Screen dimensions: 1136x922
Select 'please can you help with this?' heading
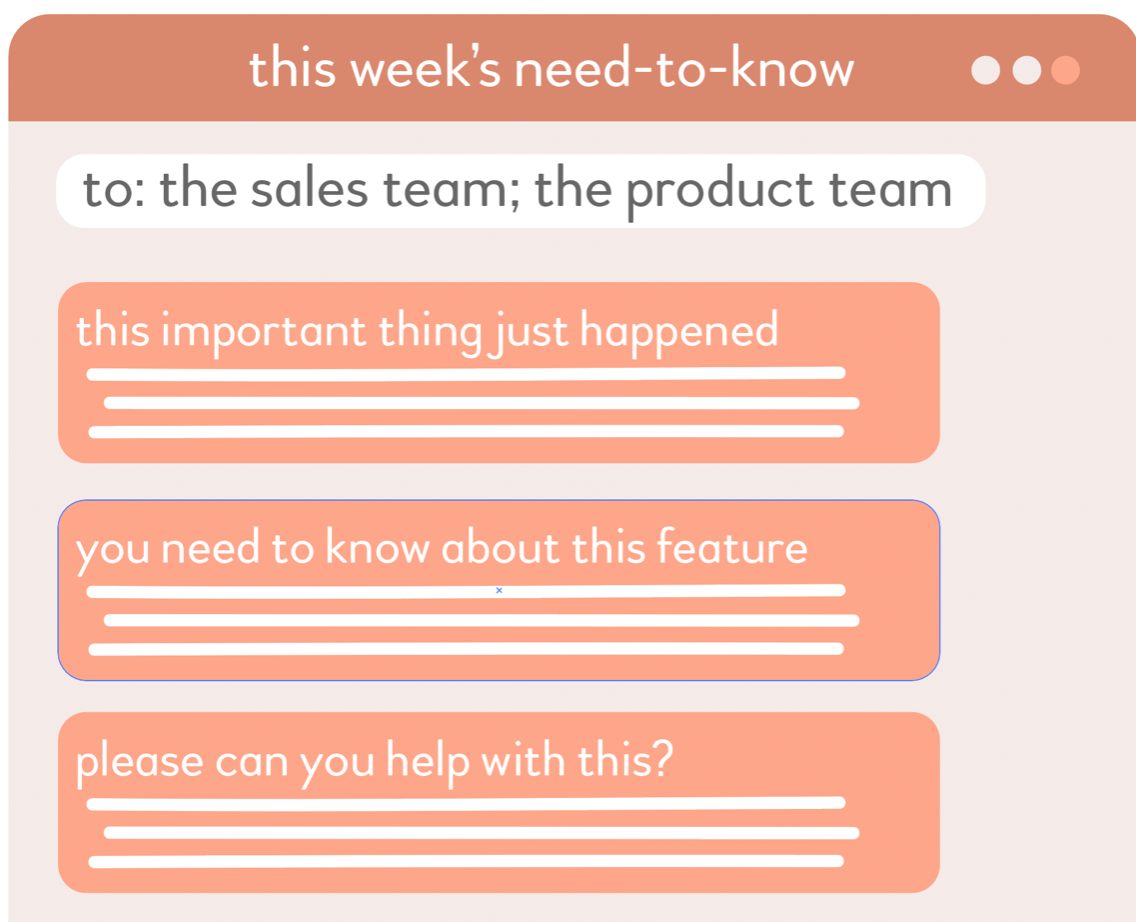coord(374,762)
